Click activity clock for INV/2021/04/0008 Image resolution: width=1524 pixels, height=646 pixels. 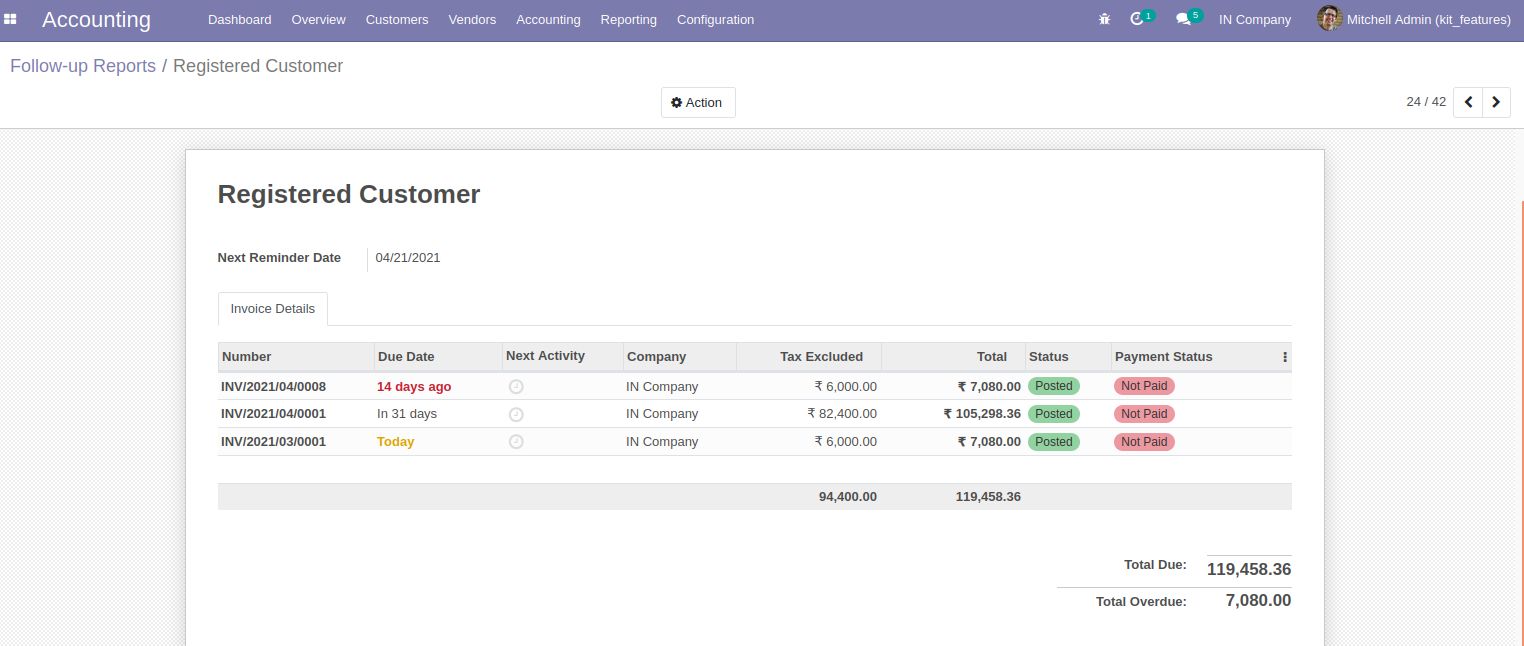[516, 387]
